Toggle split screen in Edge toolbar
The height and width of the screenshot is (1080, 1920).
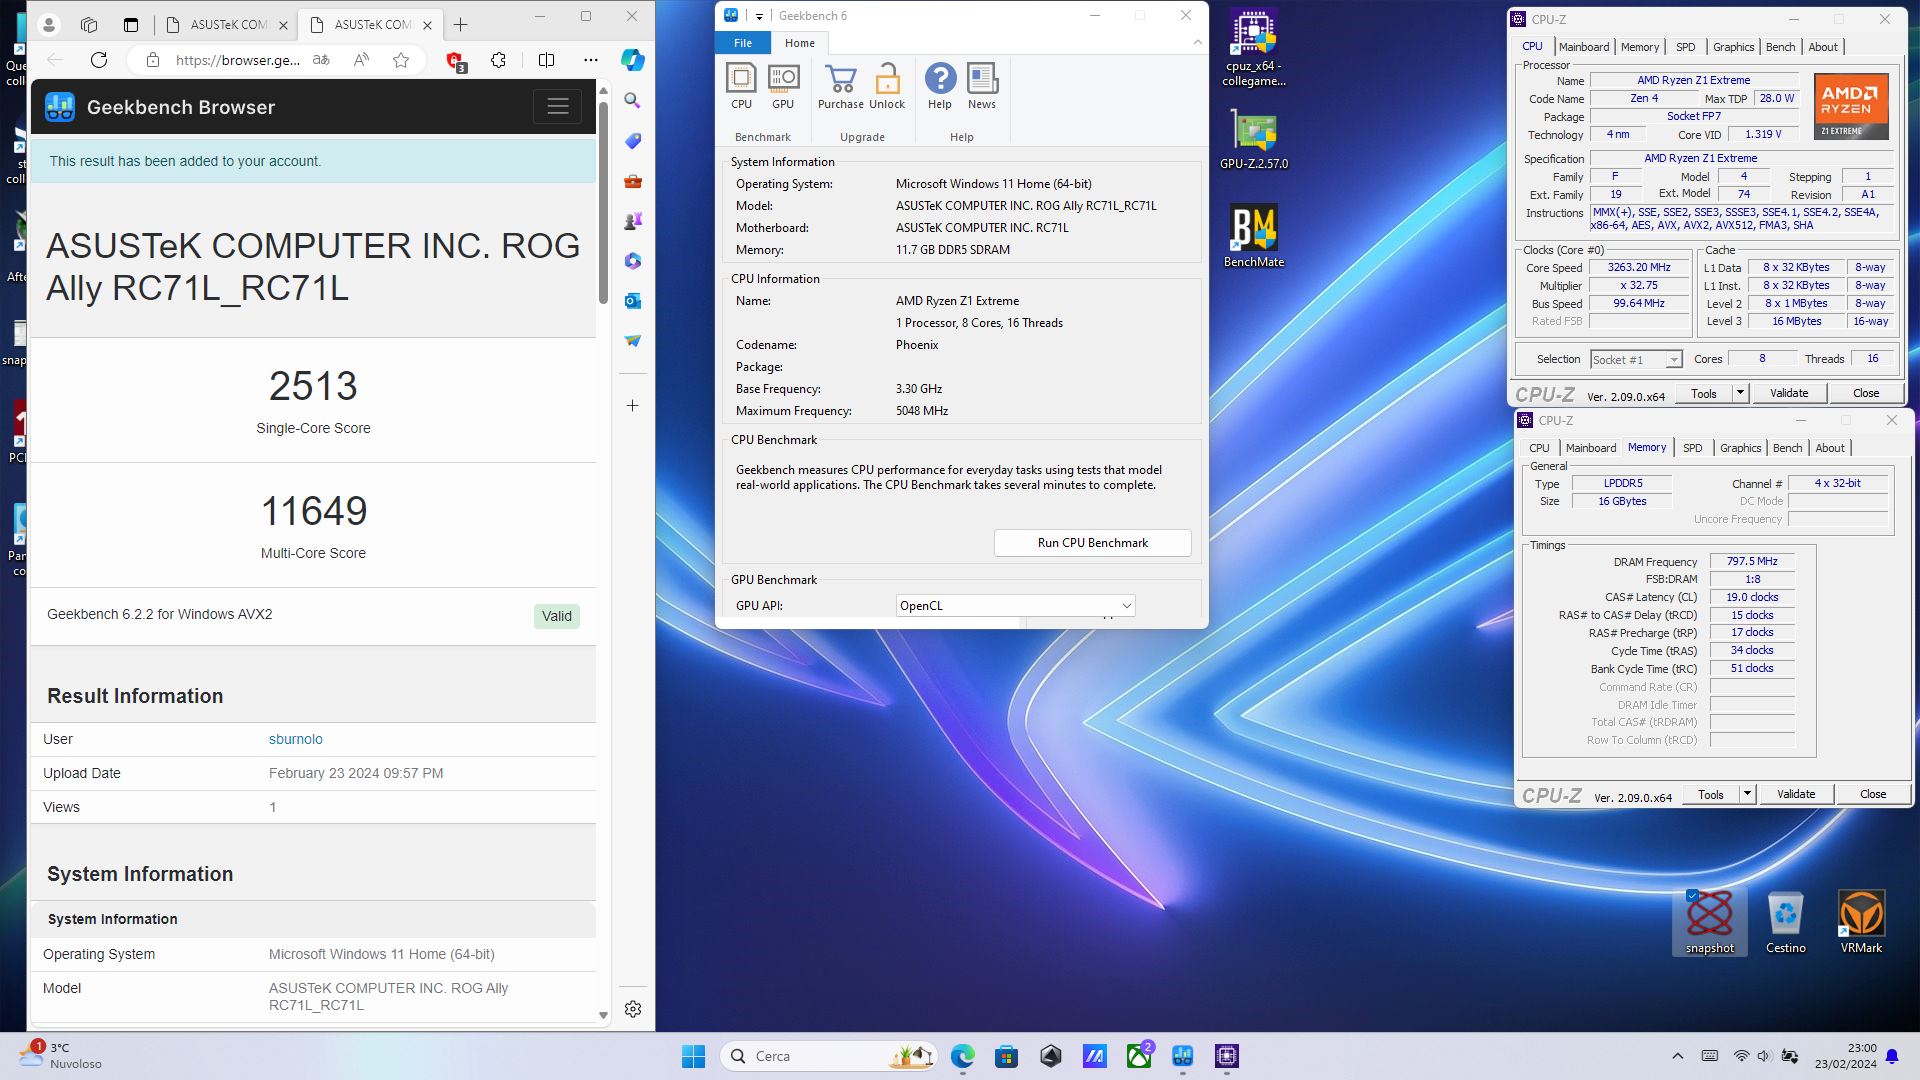(546, 60)
